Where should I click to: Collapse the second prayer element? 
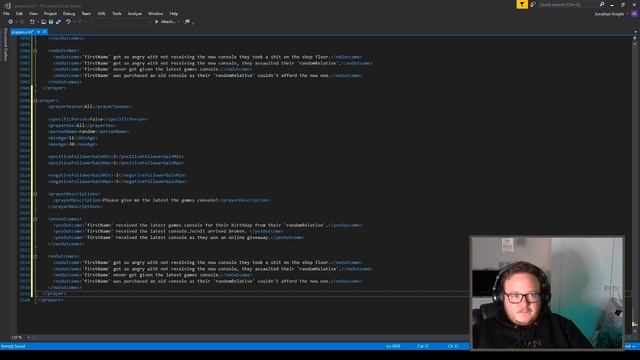click(35, 100)
